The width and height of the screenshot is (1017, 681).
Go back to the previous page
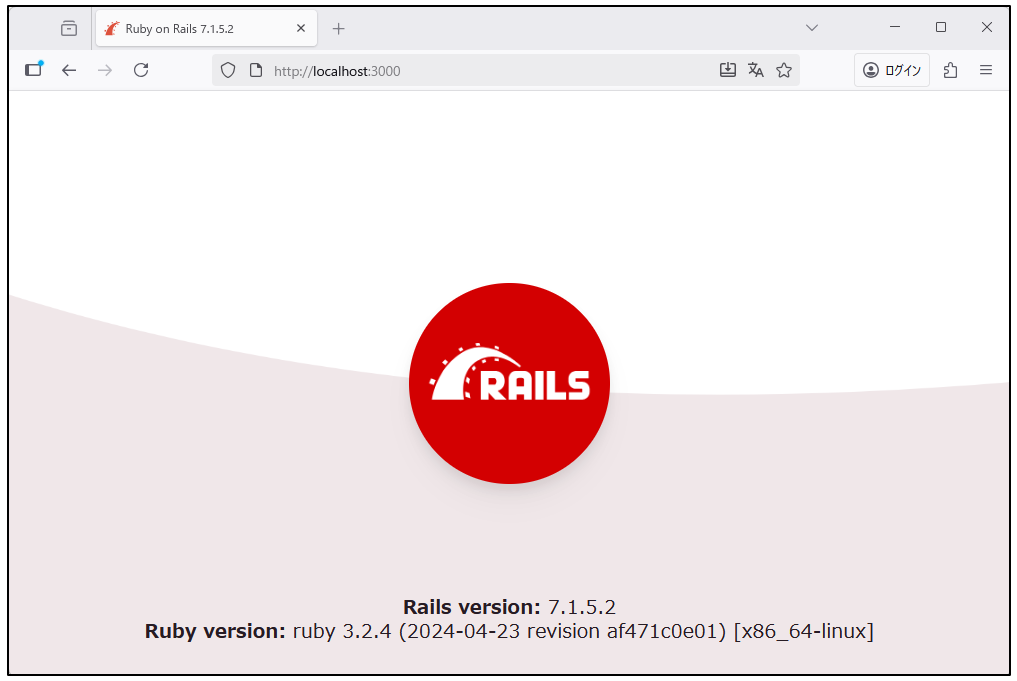pos(69,70)
